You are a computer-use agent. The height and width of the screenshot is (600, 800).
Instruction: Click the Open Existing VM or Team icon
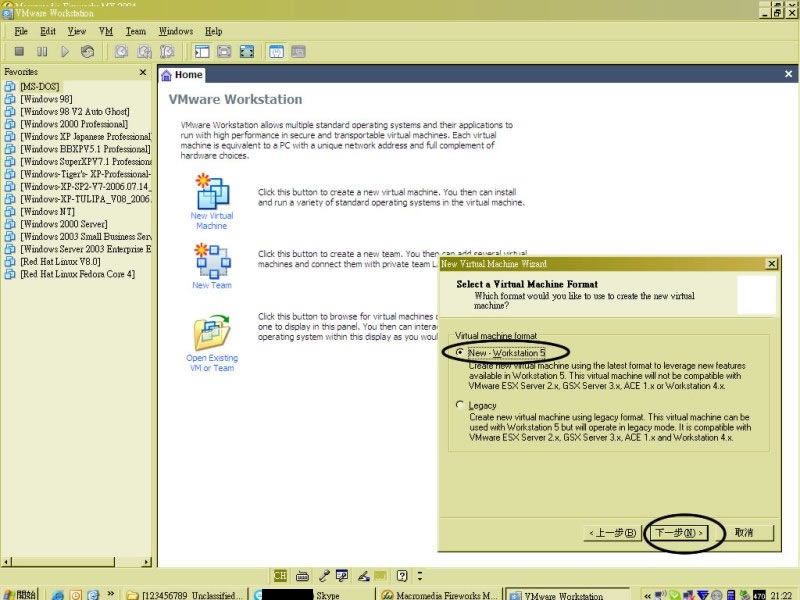(212, 332)
